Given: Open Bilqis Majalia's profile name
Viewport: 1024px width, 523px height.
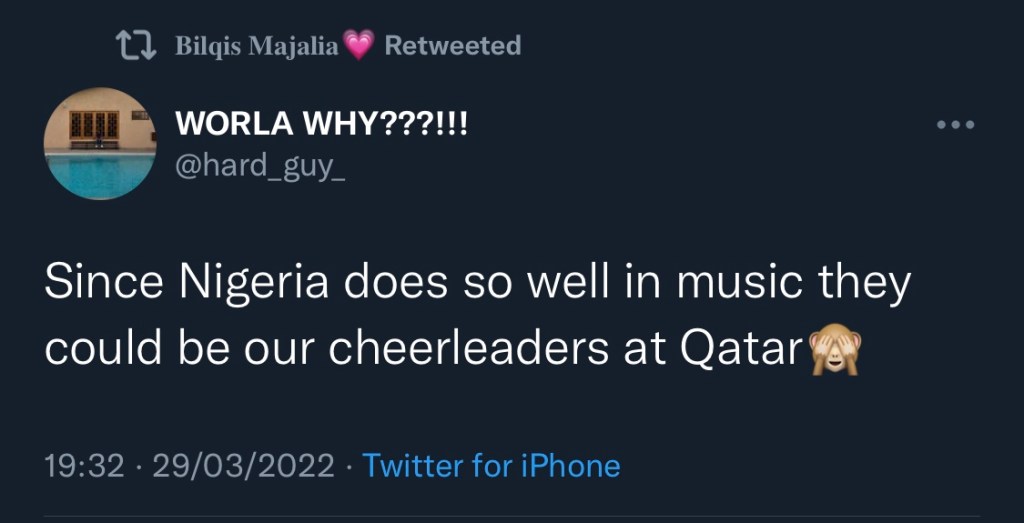Looking at the screenshot, I should (257, 46).
